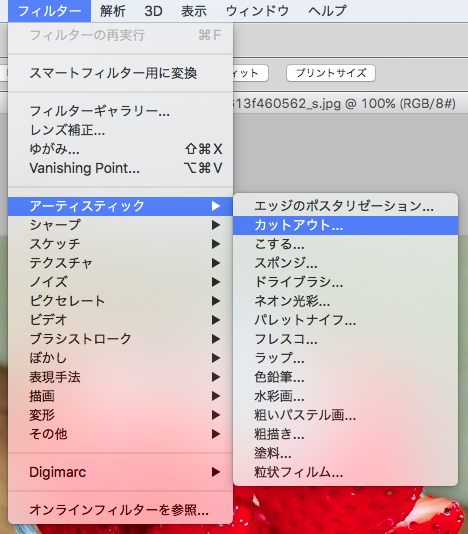
Task: Open the 3D menu
Action: click(153, 11)
